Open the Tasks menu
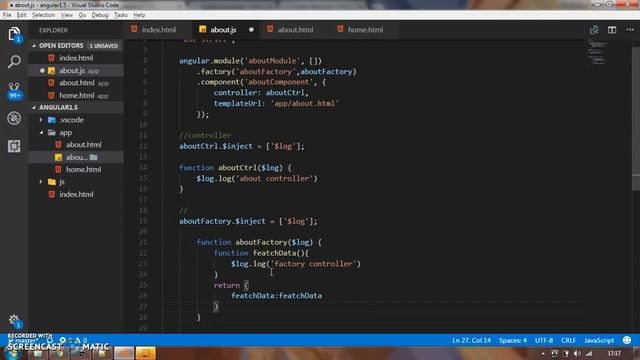Image resolution: width=640 pixels, height=360 pixels. click(121, 15)
